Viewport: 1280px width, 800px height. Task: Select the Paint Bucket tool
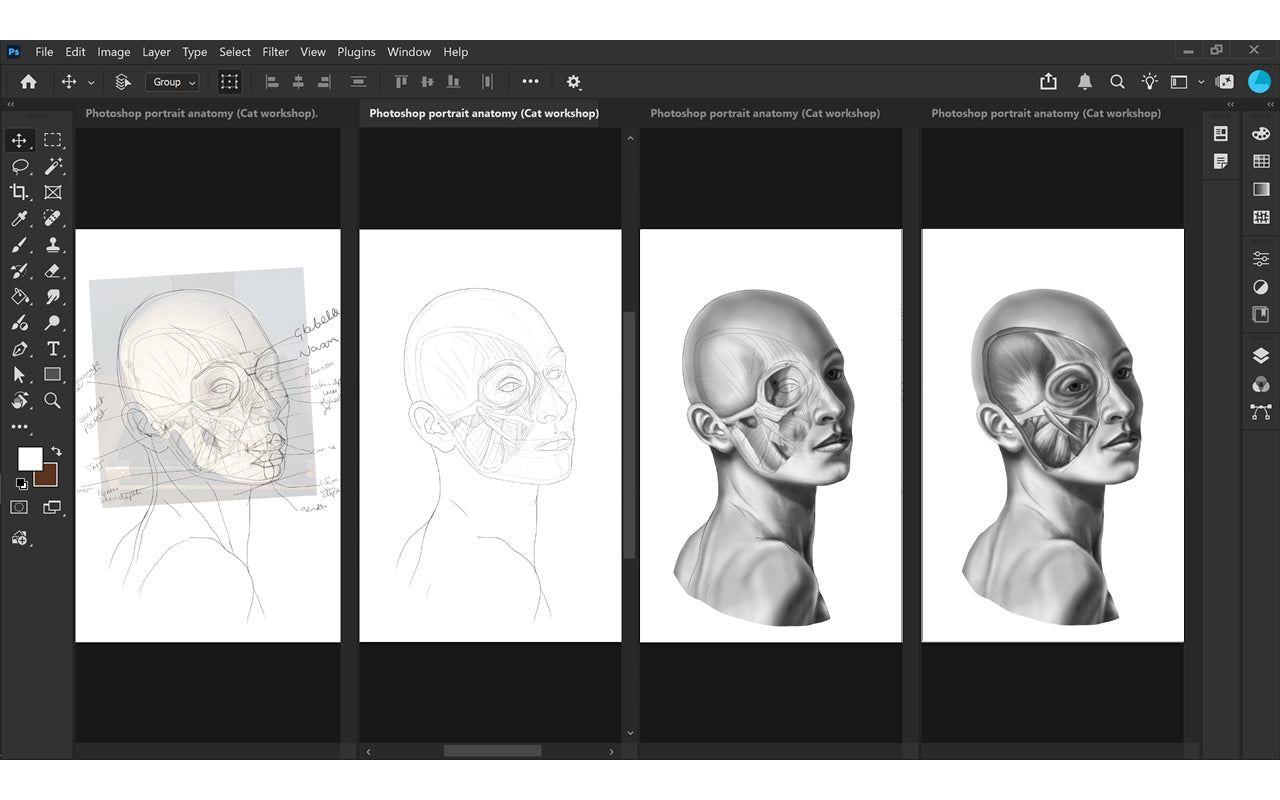pyautogui.click(x=19, y=296)
